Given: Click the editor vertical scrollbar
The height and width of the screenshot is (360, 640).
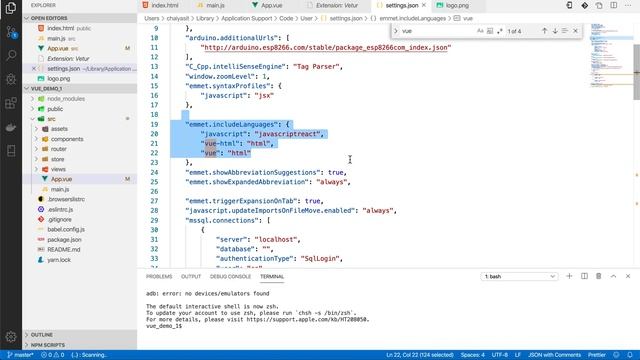Looking at the screenshot, I should coord(636,71).
